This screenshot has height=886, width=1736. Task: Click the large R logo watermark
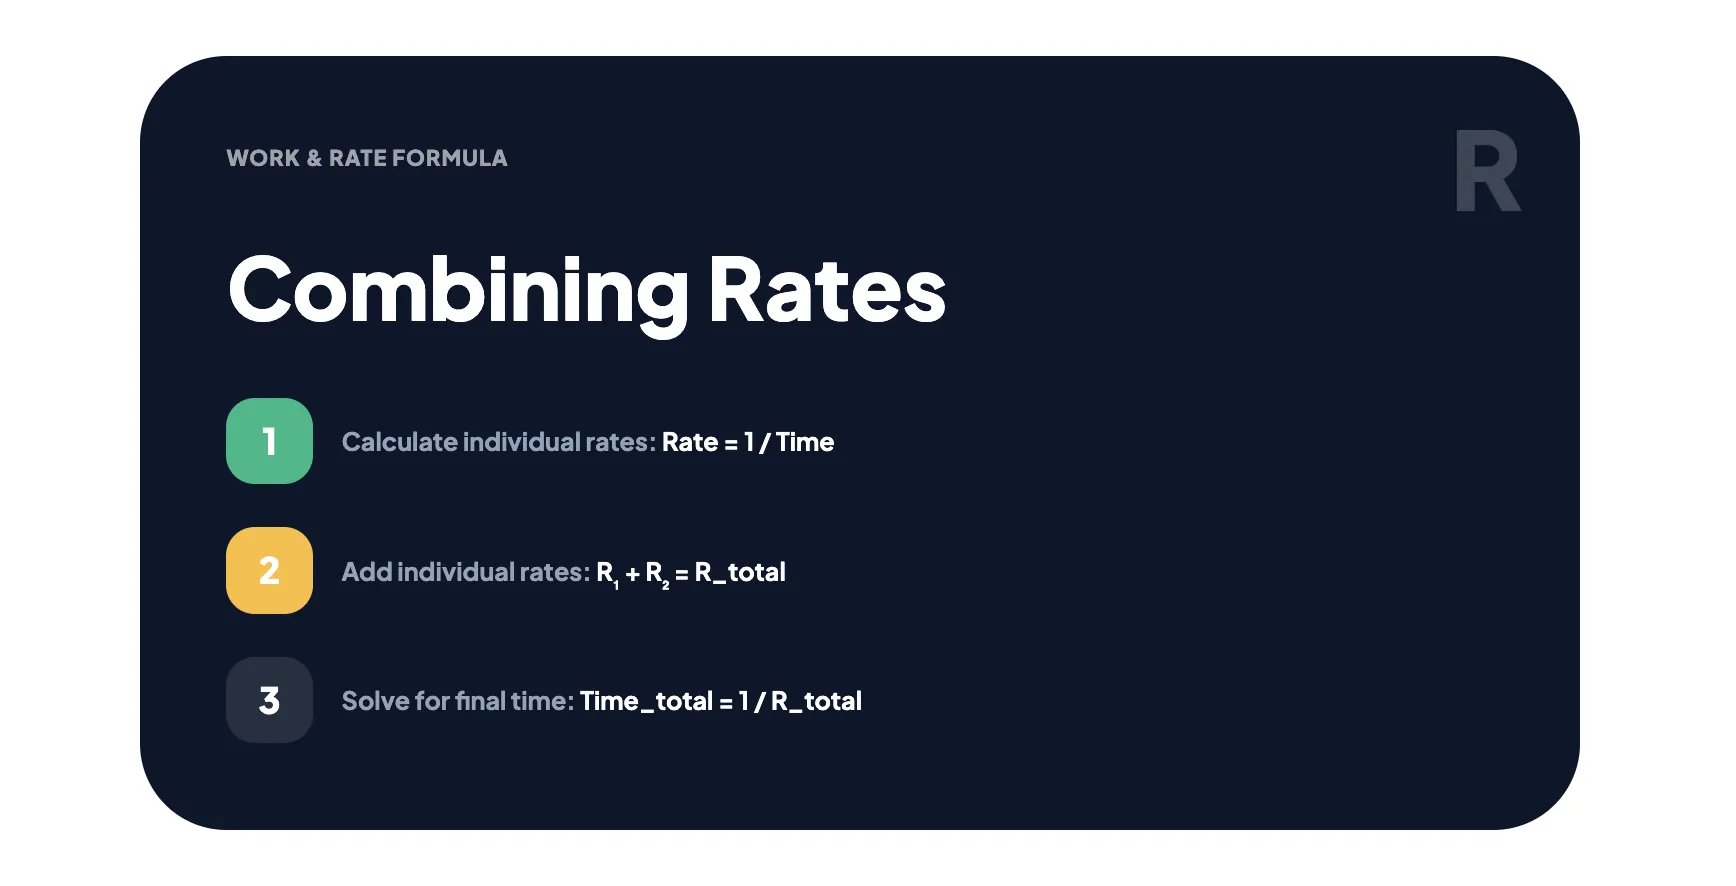coord(1487,172)
